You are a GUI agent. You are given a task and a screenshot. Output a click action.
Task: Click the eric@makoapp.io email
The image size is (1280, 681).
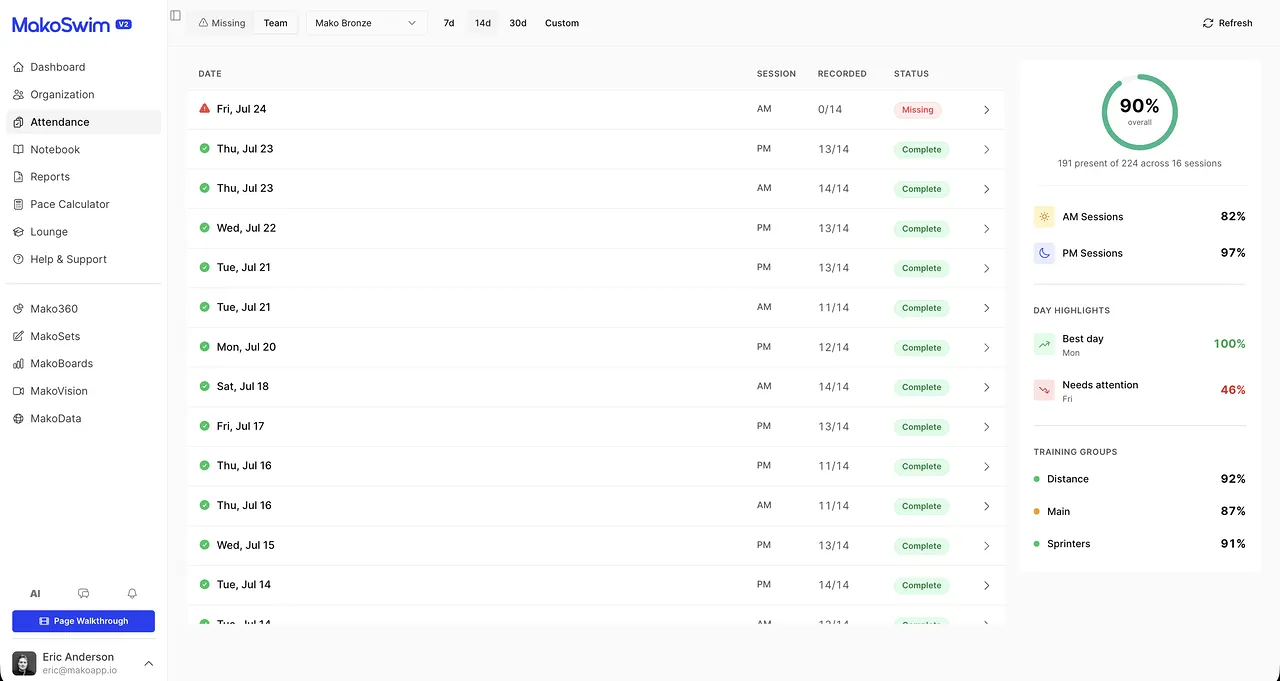[x=79, y=670]
